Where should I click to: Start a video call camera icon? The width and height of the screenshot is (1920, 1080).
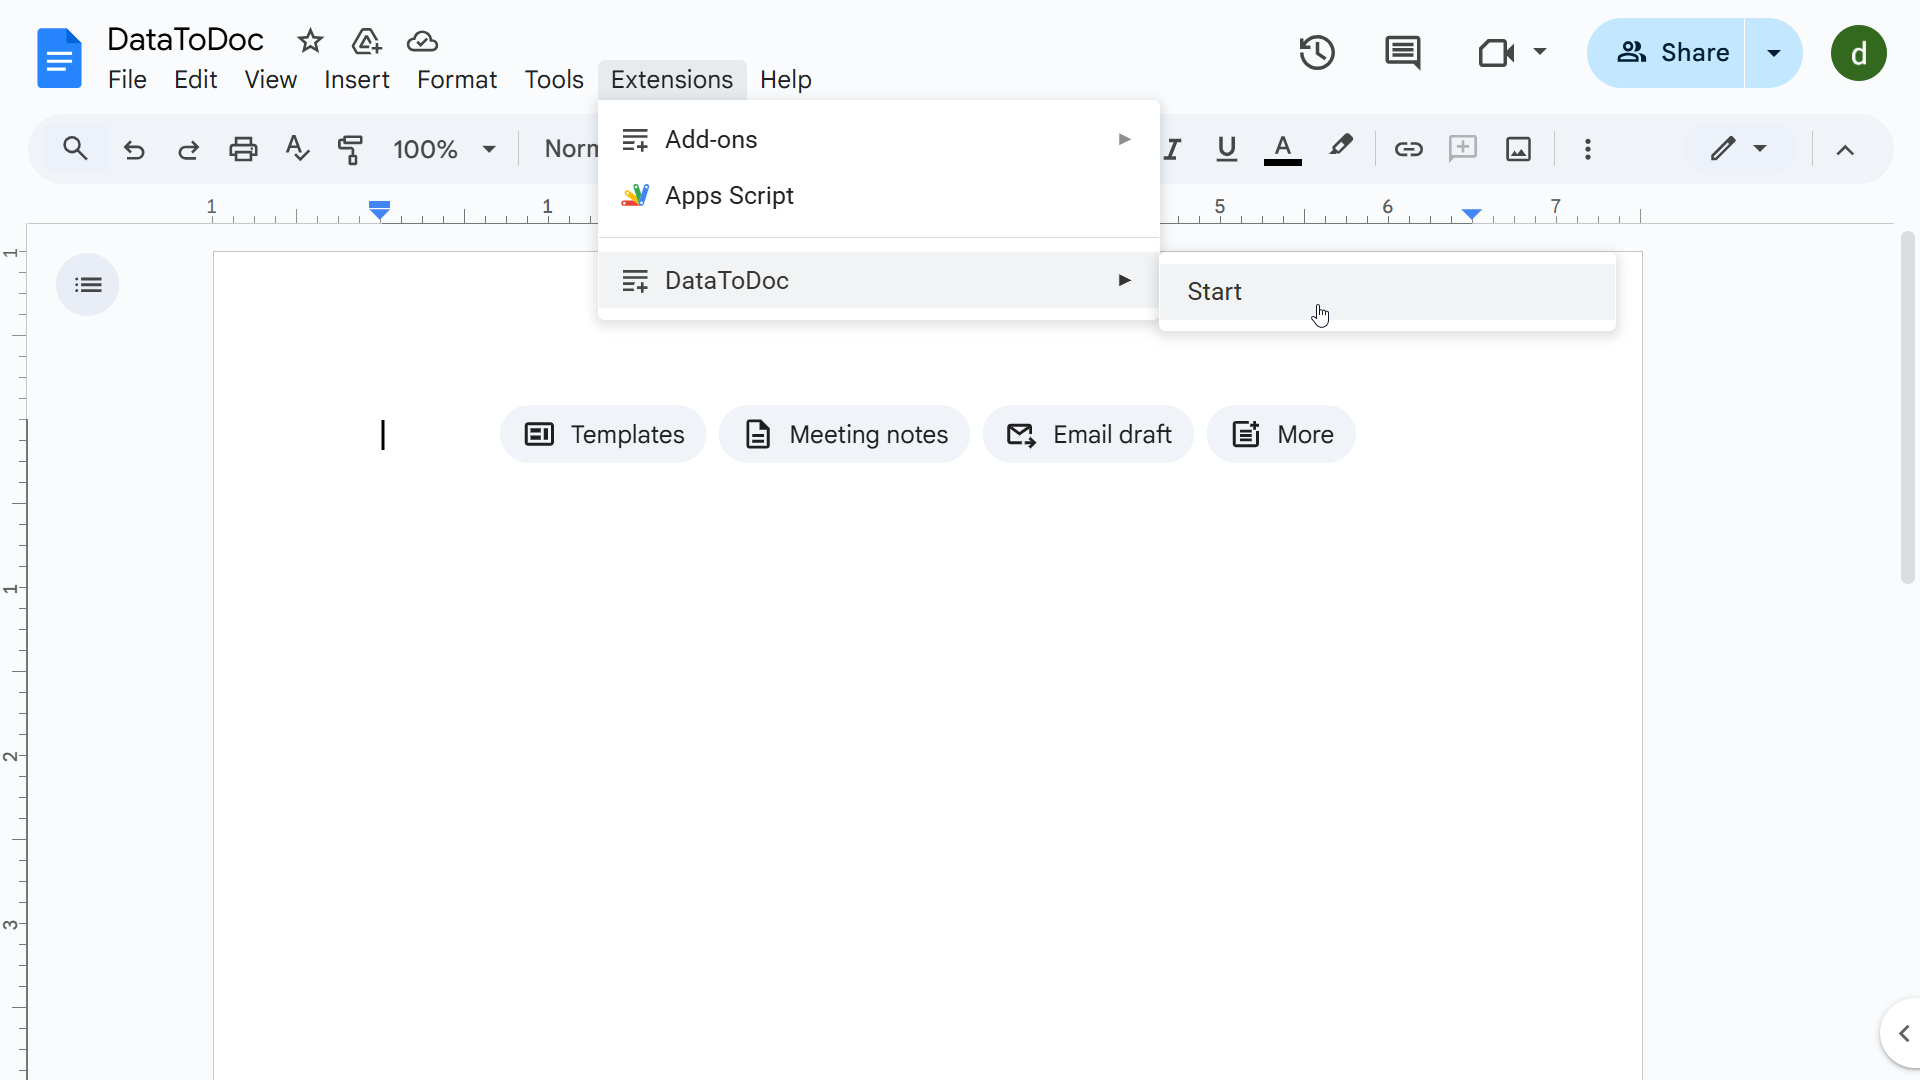[1496, 52]
